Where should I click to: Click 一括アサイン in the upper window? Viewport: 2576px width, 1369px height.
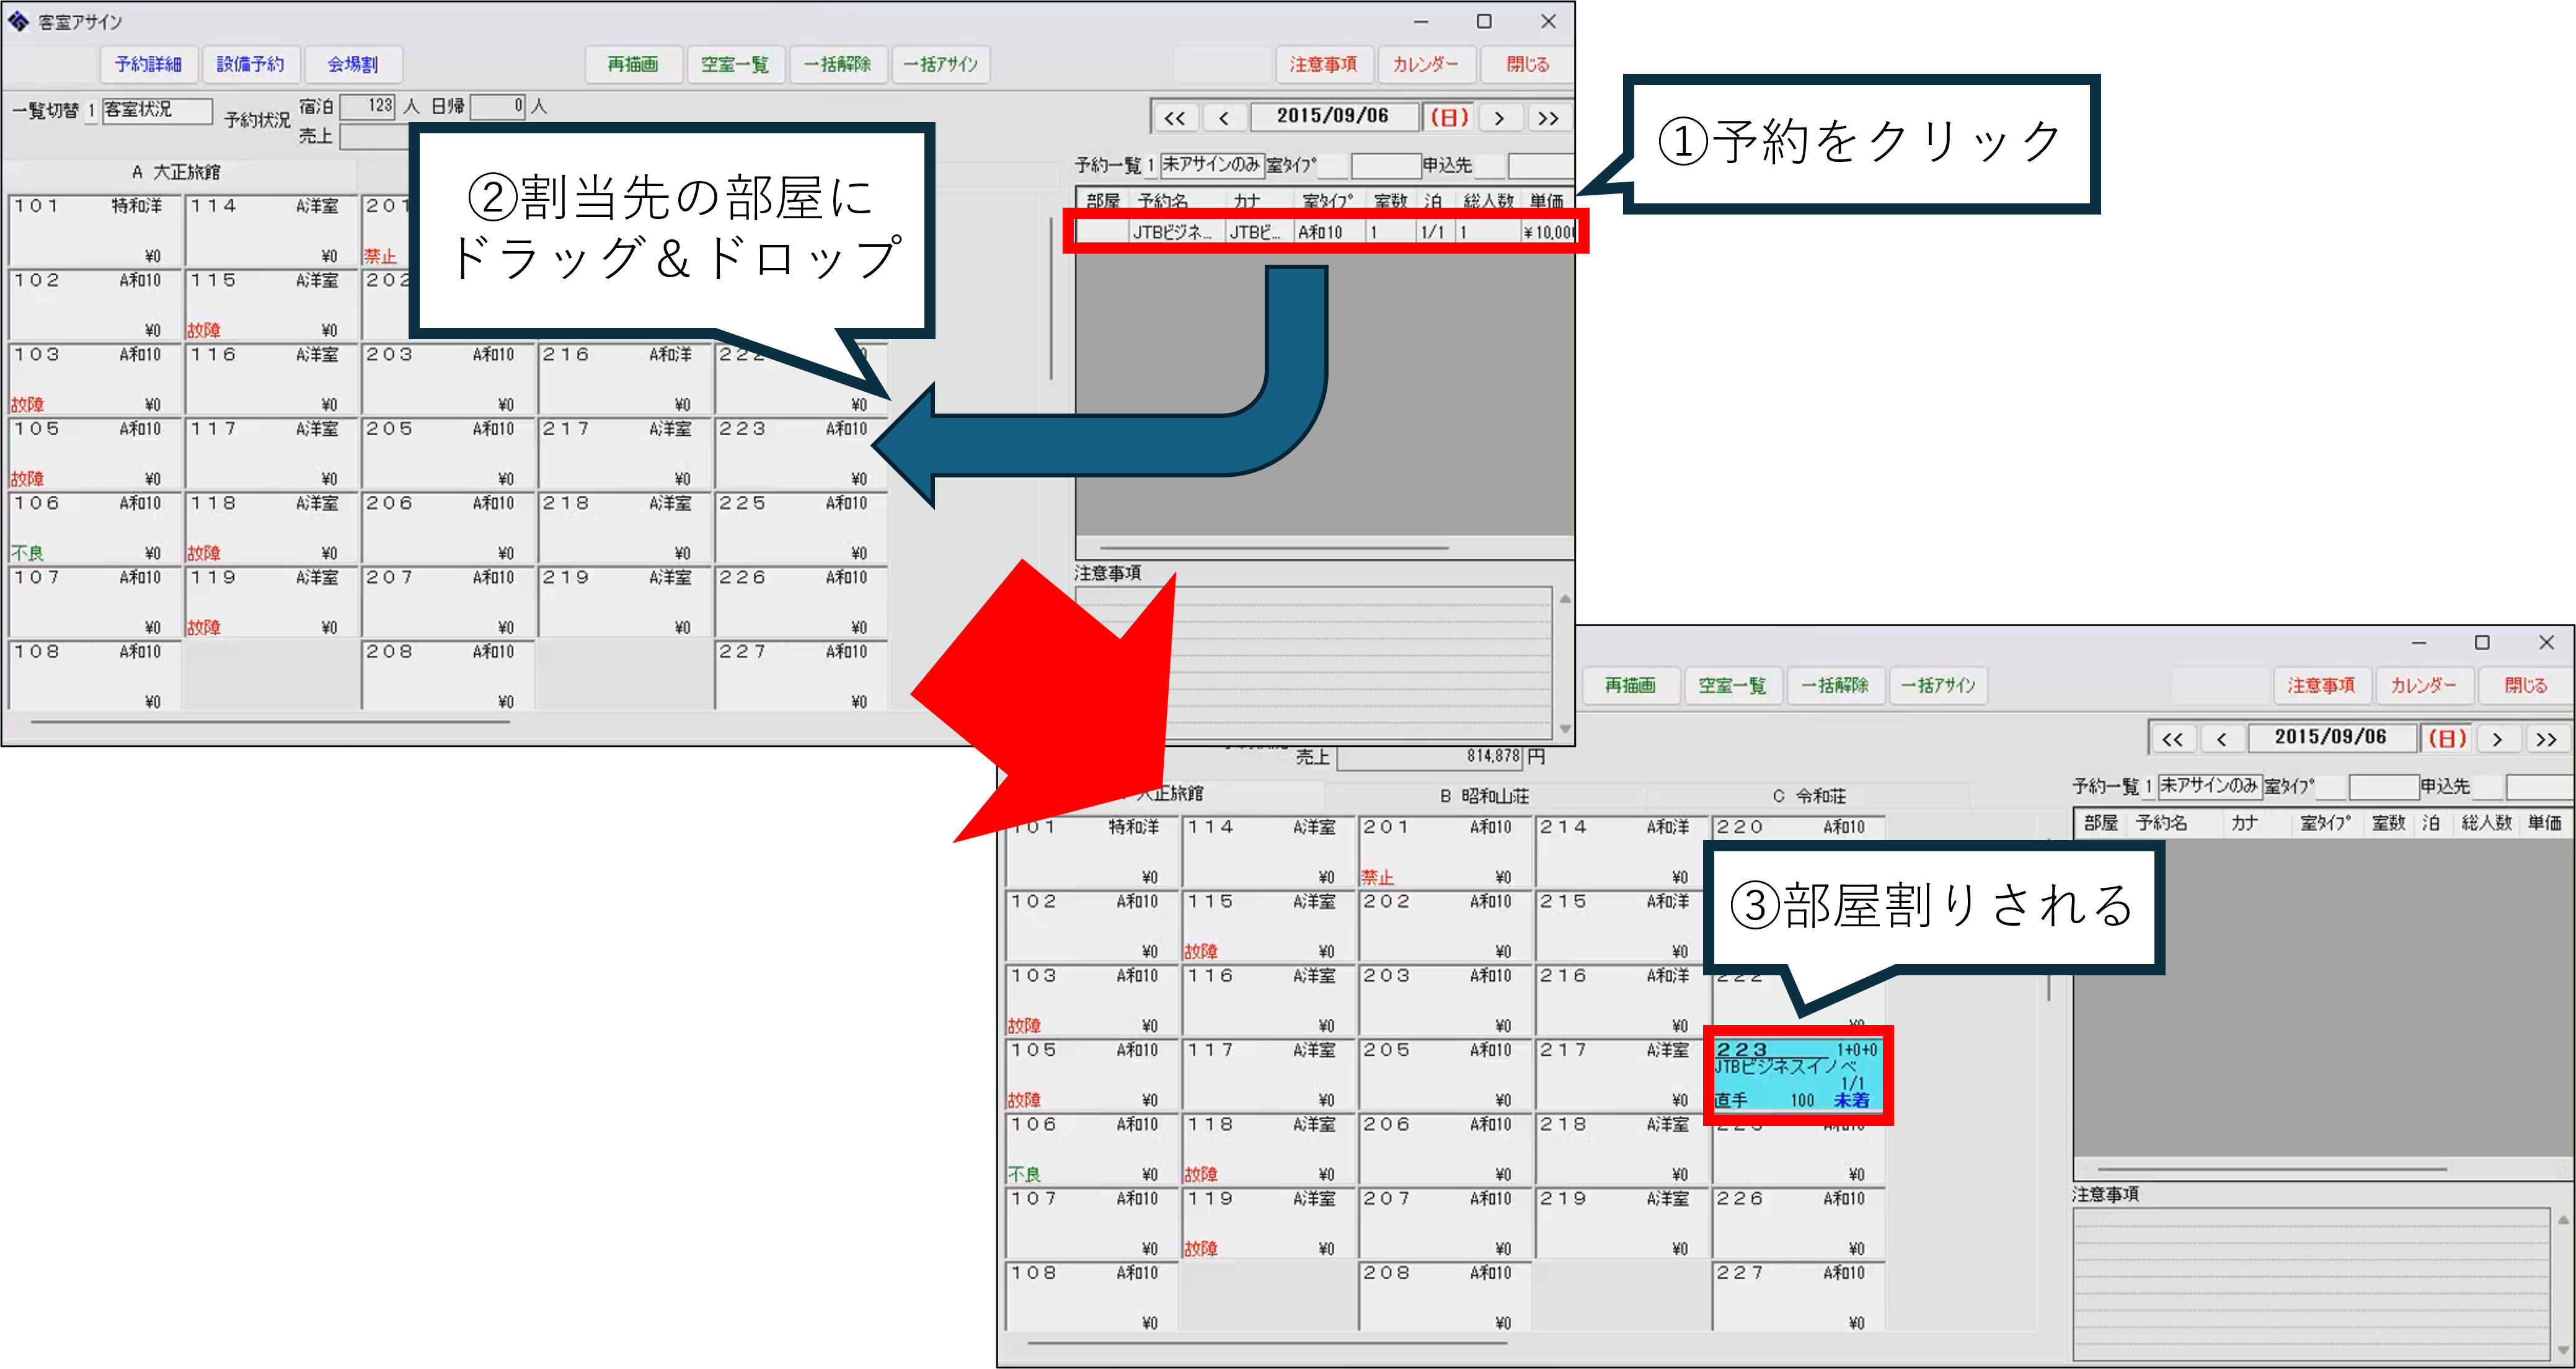(x=940, y=64)
